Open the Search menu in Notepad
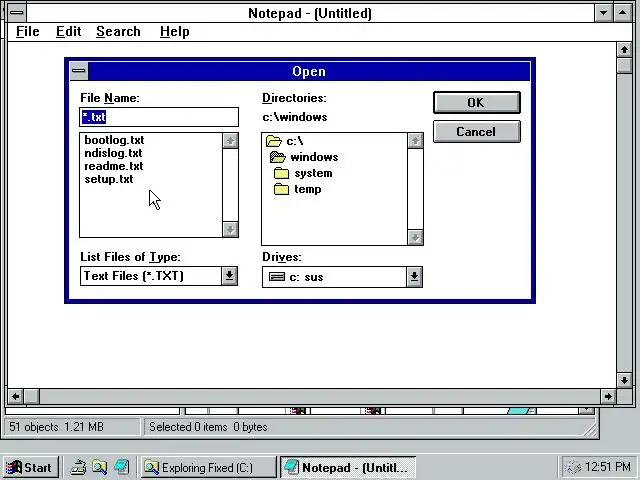 [118, 31]
